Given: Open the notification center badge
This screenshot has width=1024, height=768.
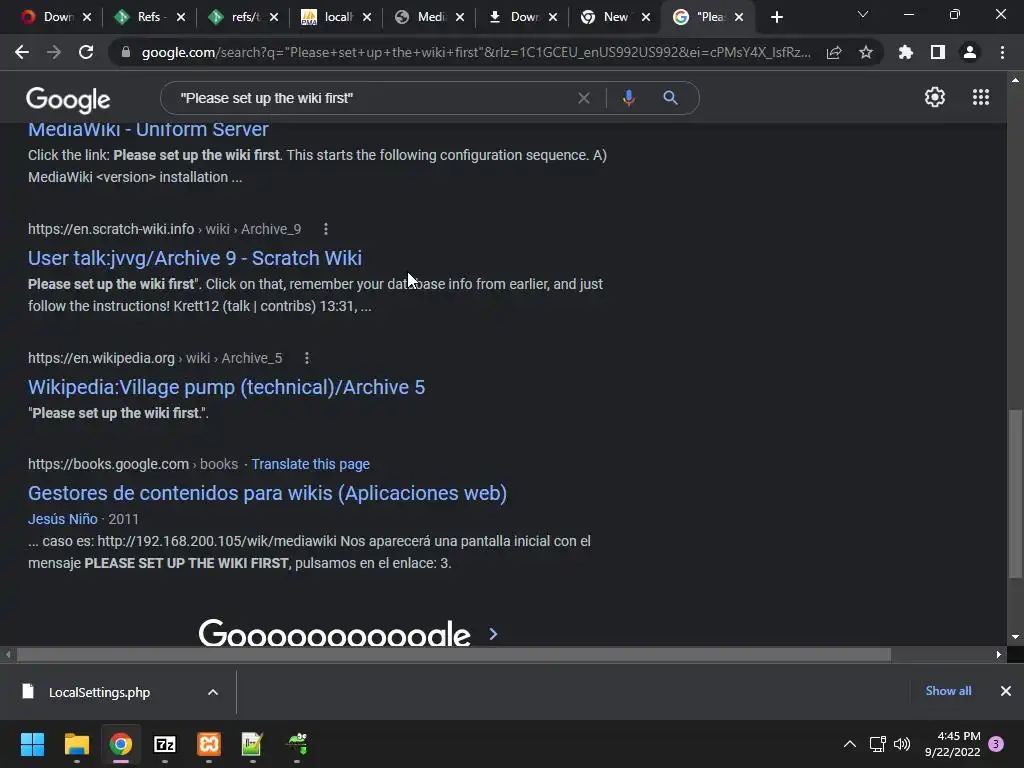Looking at the screenshot, I should (996, 744).
